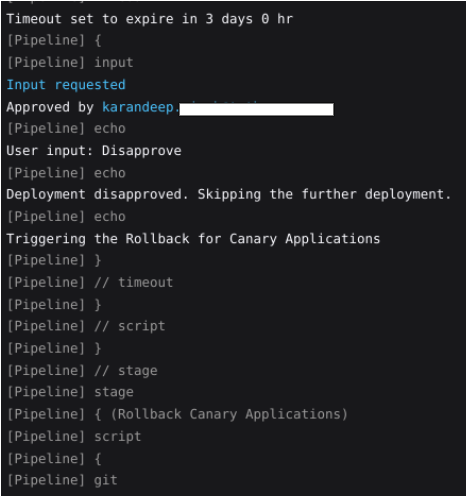Click the "[Pipeline] // timeout" line
The image size is (466, 497).
click(x=90, y=282)
